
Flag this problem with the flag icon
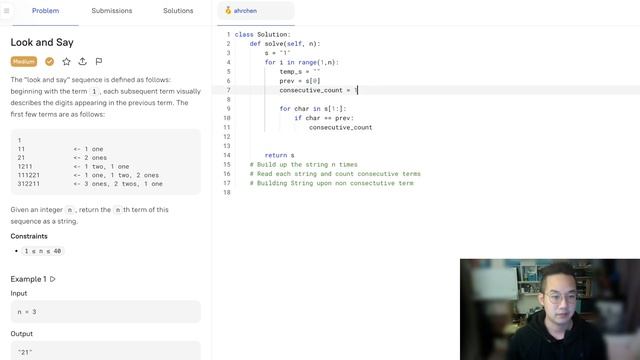99,62
